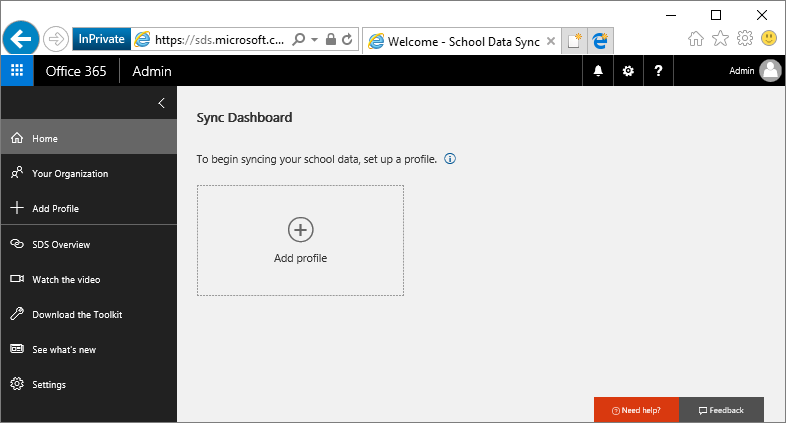786x423 pixels.
Task: Click the Need help? button
Action: [x=636, y=410]
